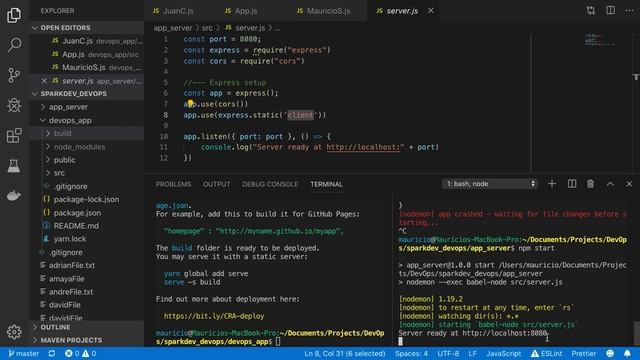Viewport: 640px width, 360px height.
Task: Follow the https://bit.ly/CRA-deploy link in terminal
Action: click(214, 316)
